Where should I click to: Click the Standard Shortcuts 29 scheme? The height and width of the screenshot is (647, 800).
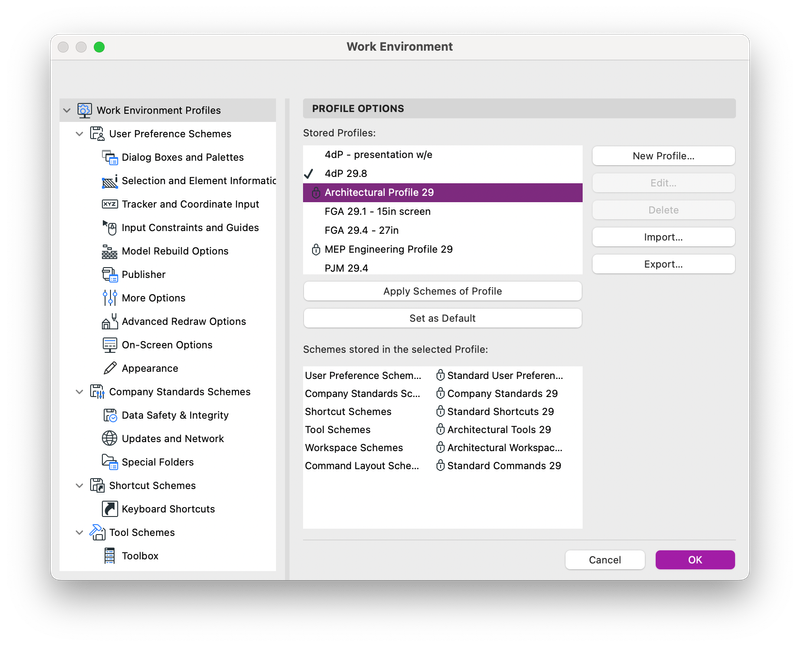point(501,412)
